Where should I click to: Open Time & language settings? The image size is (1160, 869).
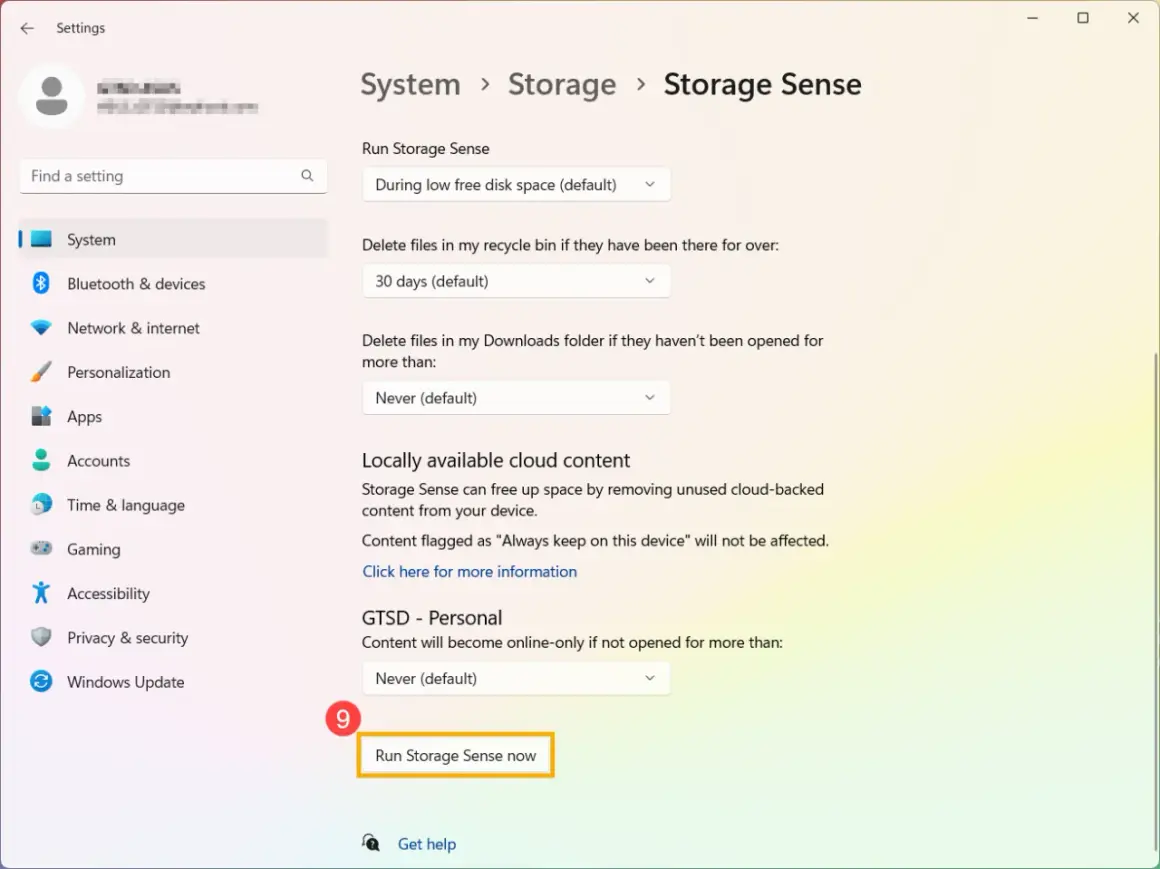coord(173,505)
